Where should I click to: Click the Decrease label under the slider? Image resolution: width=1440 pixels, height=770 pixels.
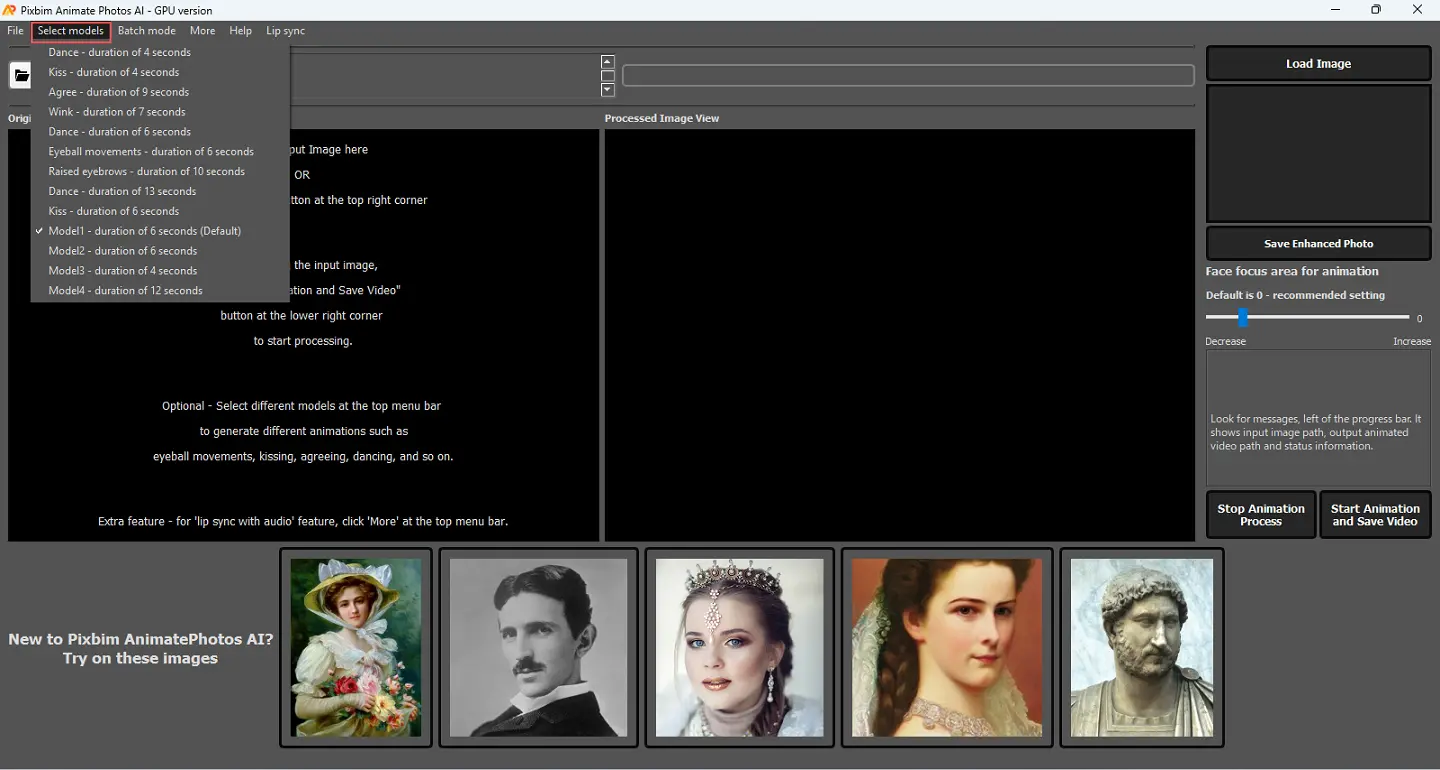1225,342
